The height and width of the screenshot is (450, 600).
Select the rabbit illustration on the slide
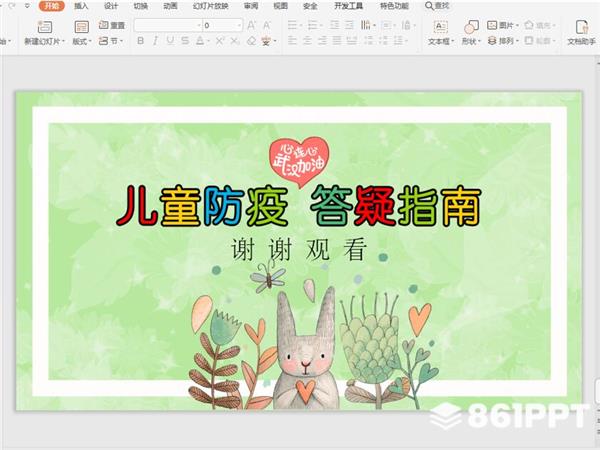tap(305, 350)
